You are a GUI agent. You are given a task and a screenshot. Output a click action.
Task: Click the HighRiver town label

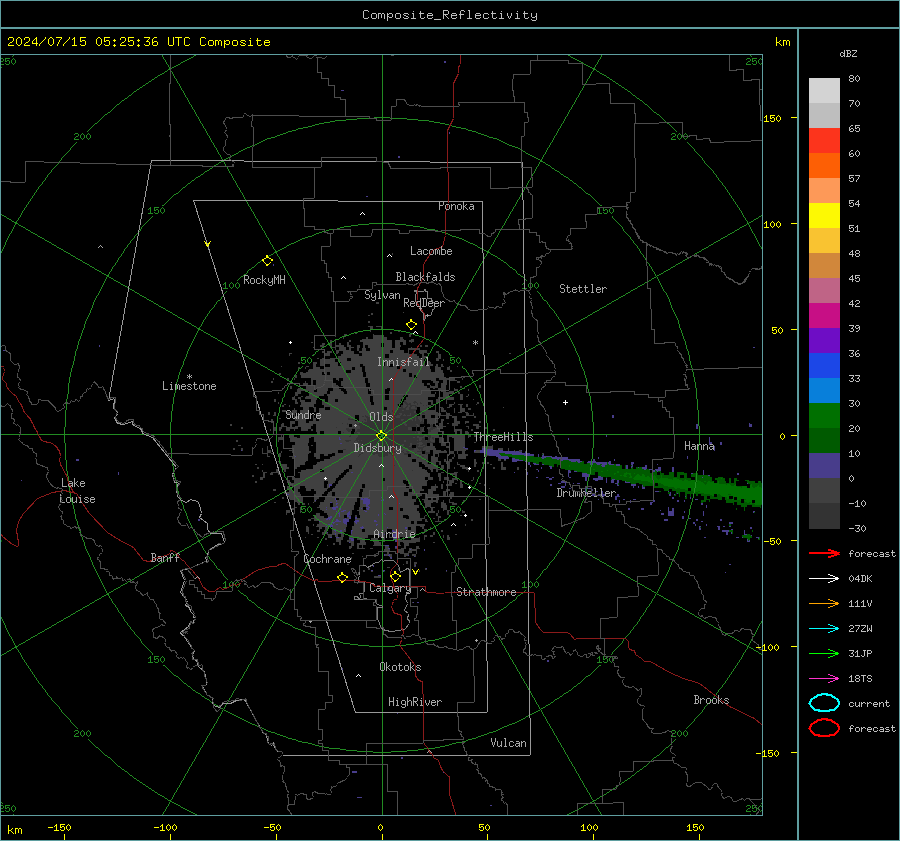(415, 702)
